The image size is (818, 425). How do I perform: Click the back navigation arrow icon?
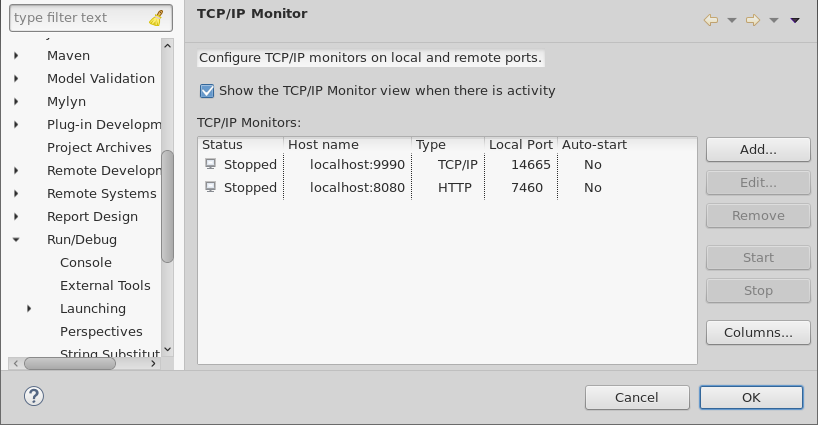pos(711,19)
